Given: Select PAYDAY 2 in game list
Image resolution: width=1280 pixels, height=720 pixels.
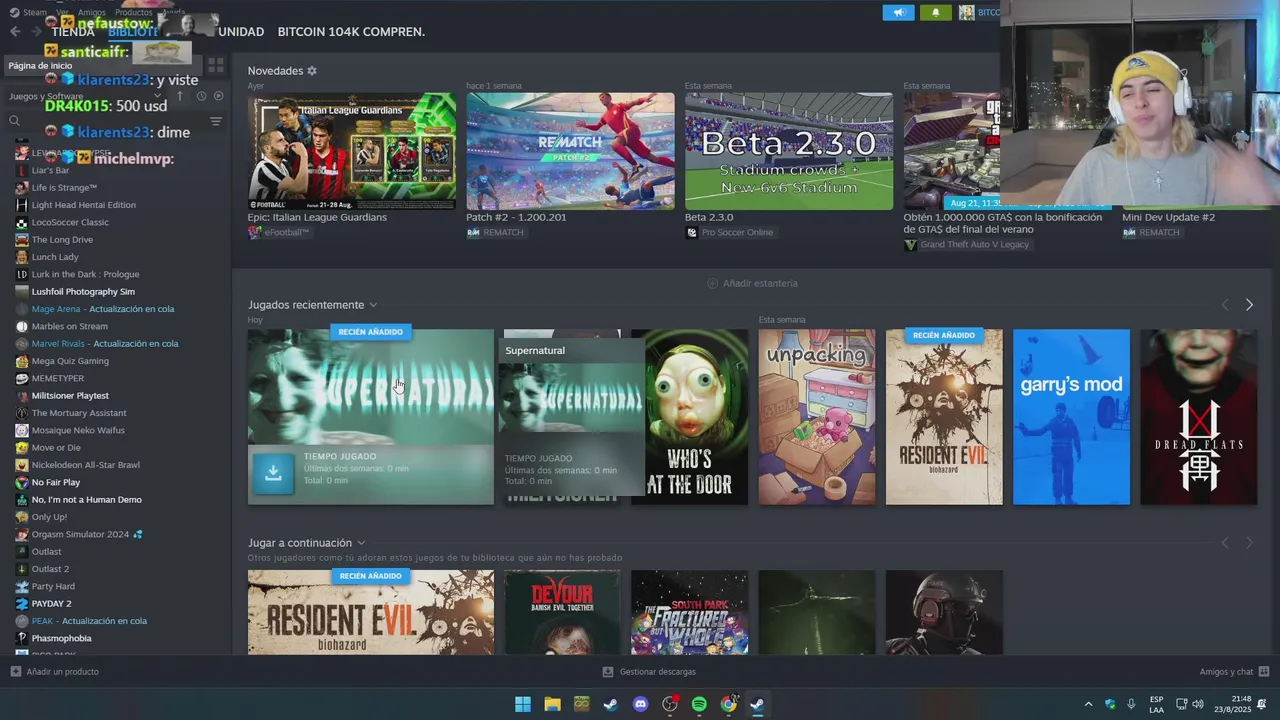Looking at the screenshot, I should (x=51, y=604).
